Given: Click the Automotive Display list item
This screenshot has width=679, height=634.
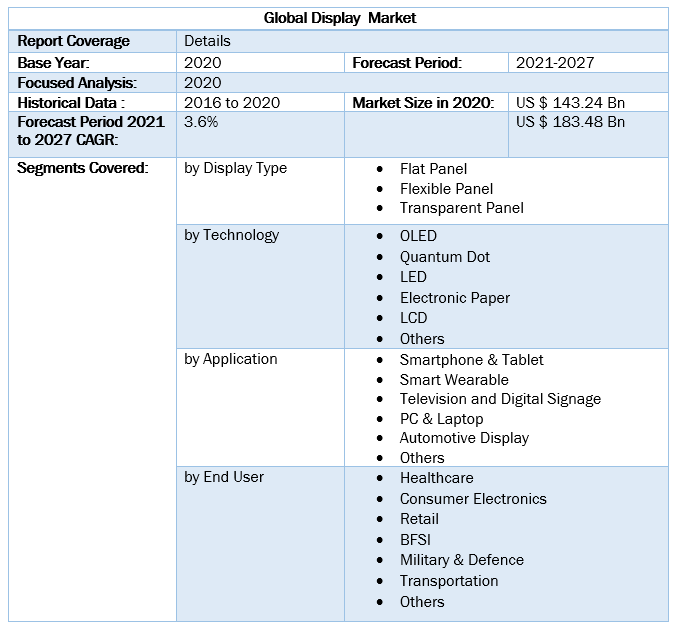Looking at the screenshot, I should click(464, 437).
